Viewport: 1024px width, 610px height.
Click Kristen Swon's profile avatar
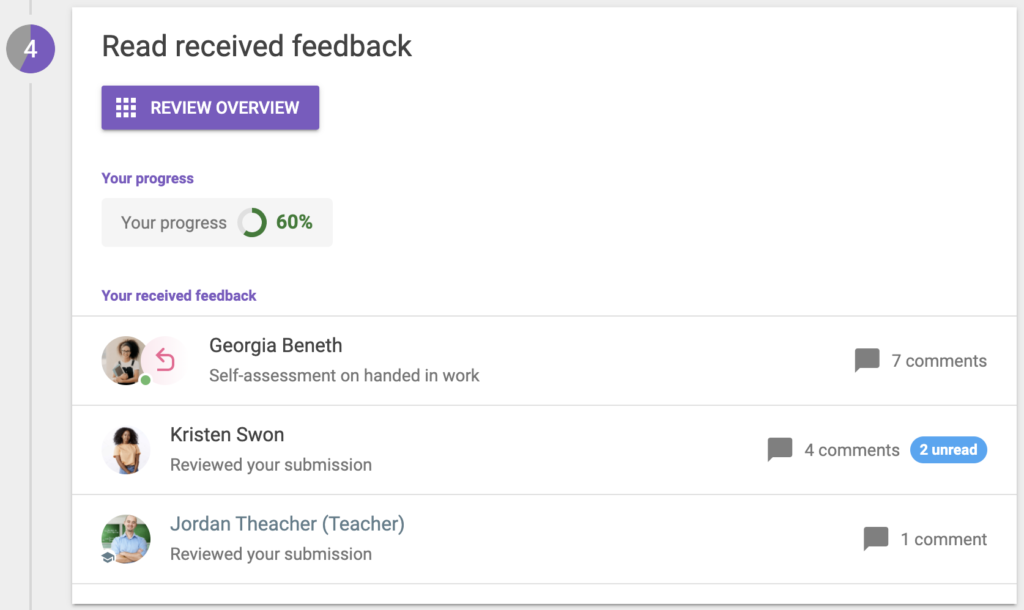pyautogui.click(x=126, y=450)
